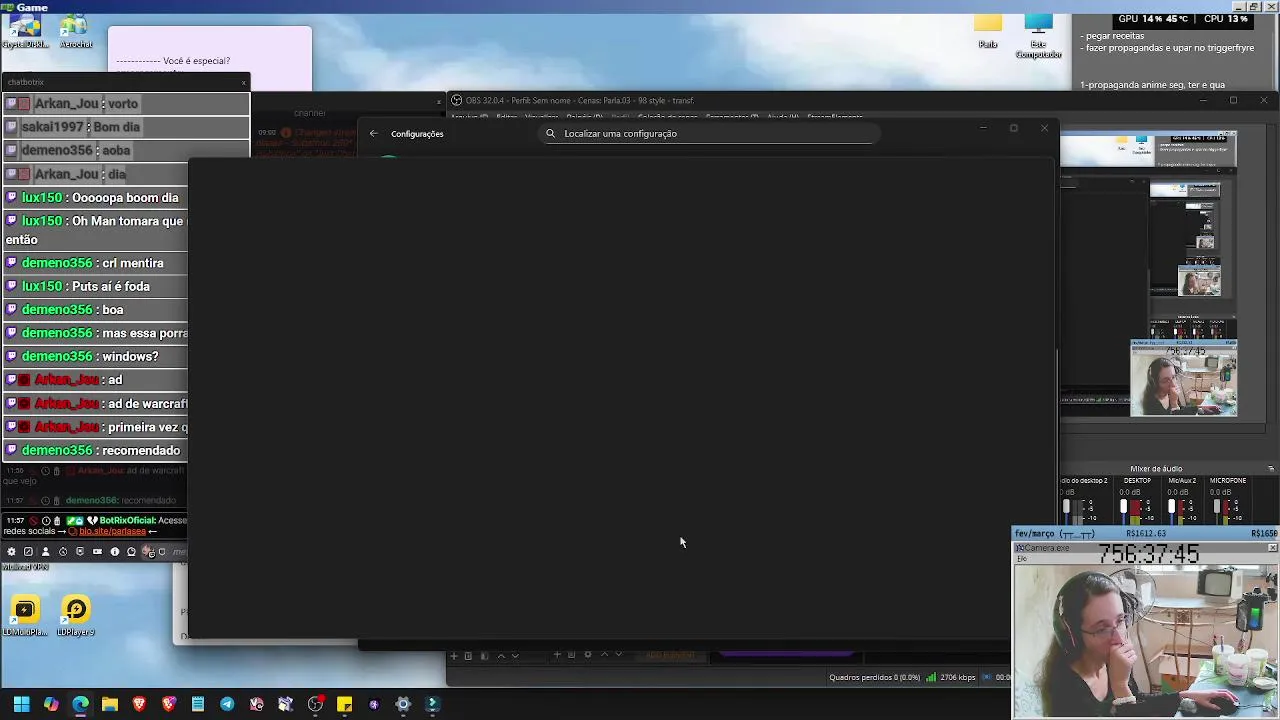1280x720 pixels.
Task: Click the GPU 14% 45°C overlay readout
Action: pyautogui.click(x=1152, y=19)
